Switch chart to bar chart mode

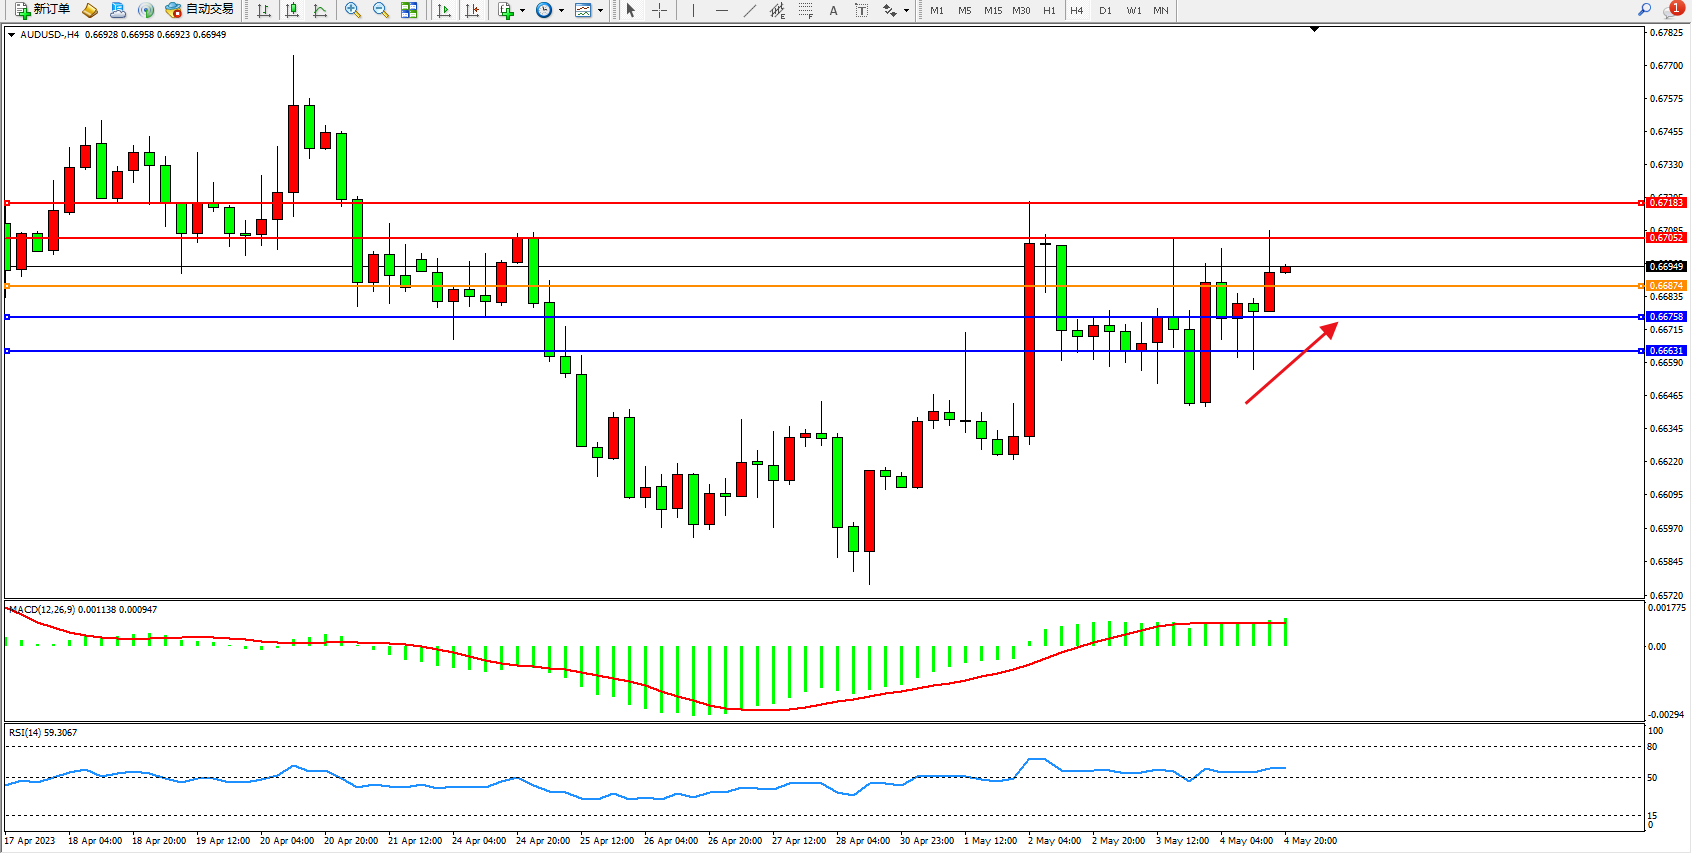pyautogui.click(x=264, y=10)
